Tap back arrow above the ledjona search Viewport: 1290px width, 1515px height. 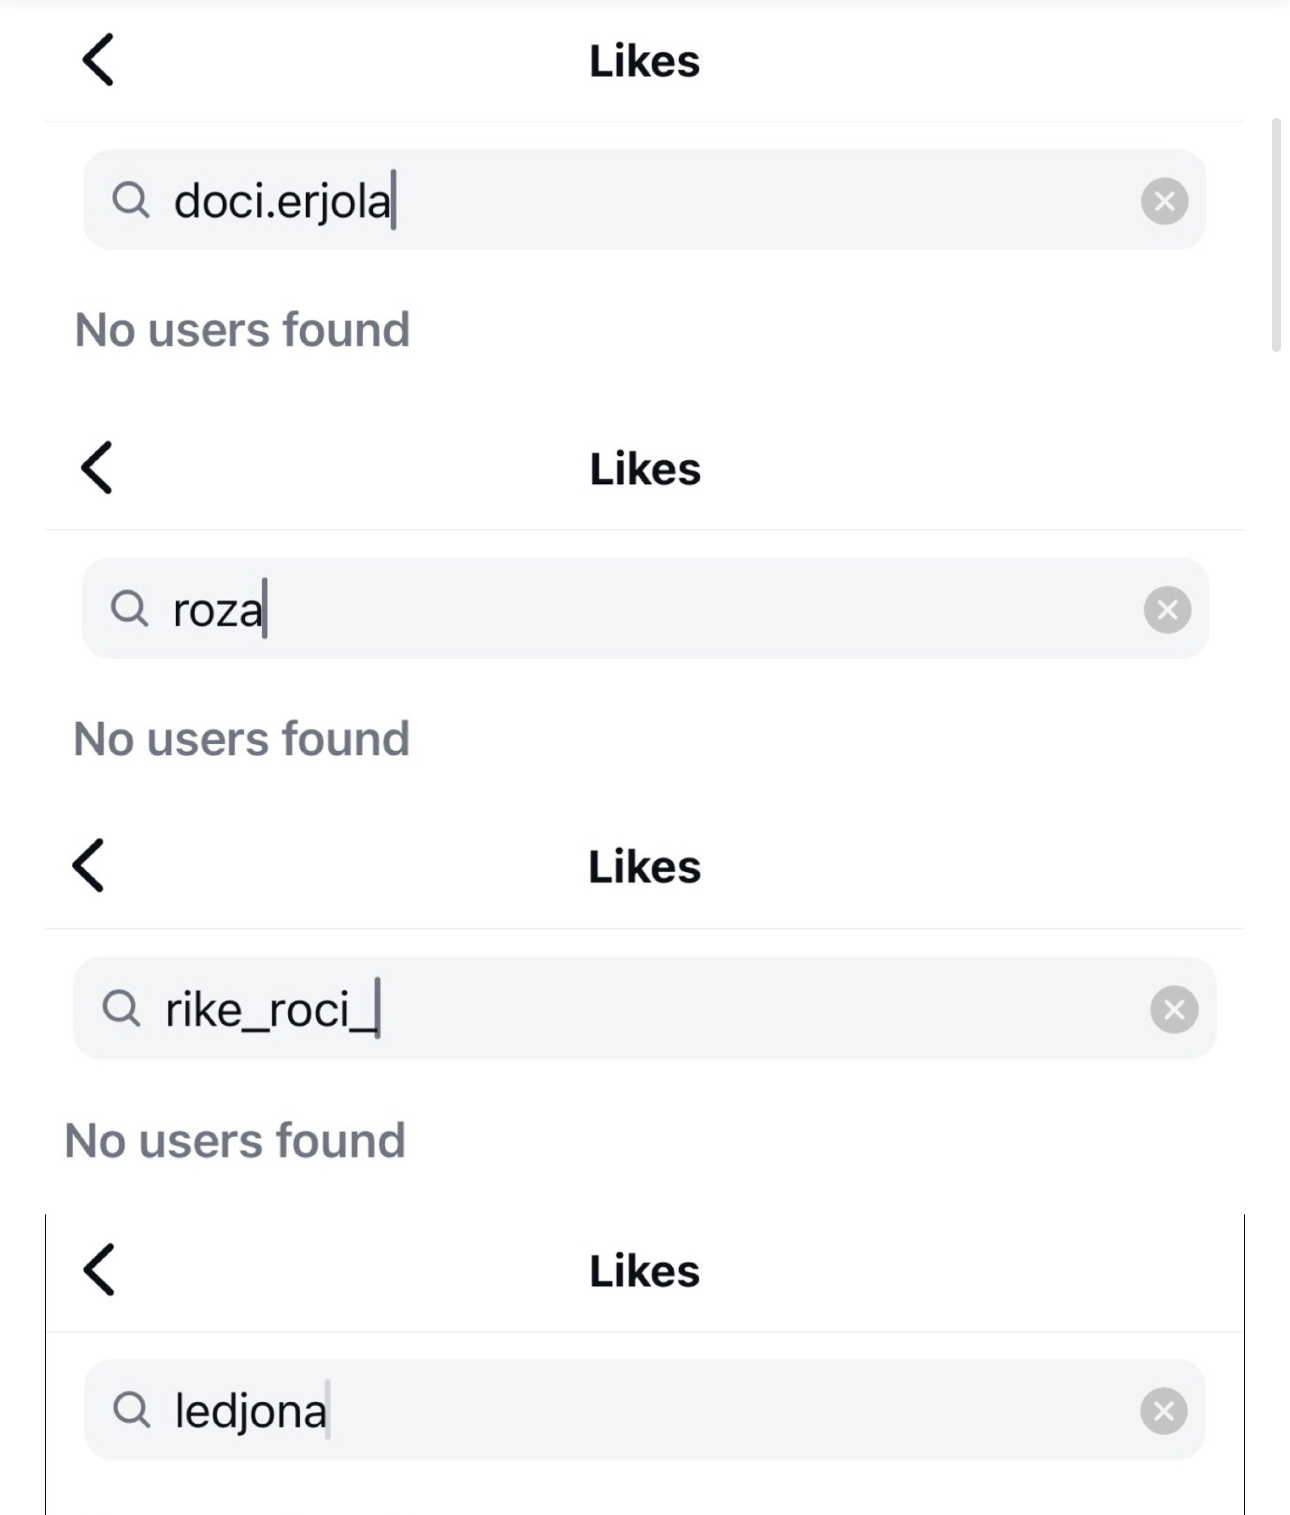point(99,1270)
